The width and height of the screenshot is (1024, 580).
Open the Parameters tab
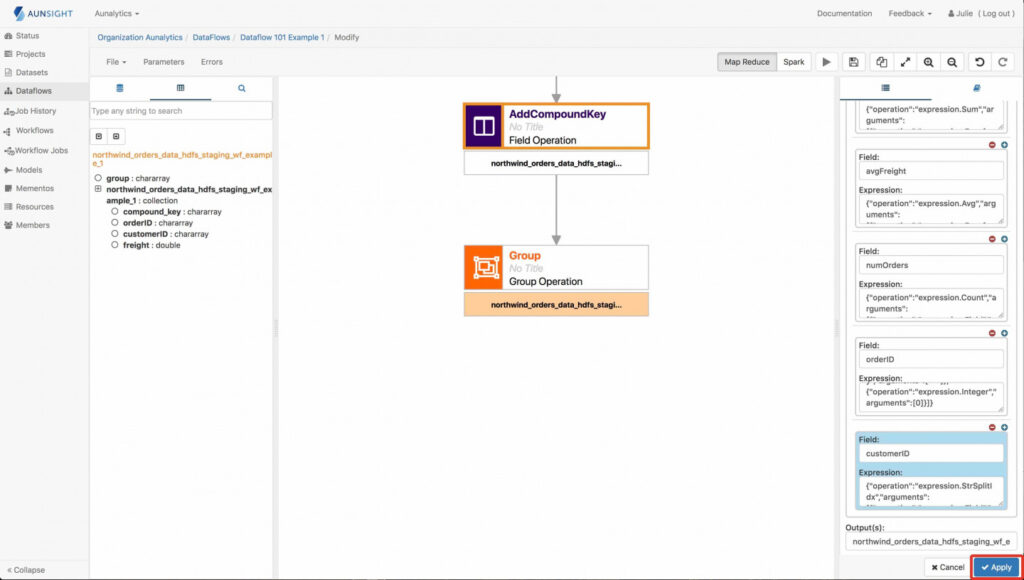[x=163, y=61]
